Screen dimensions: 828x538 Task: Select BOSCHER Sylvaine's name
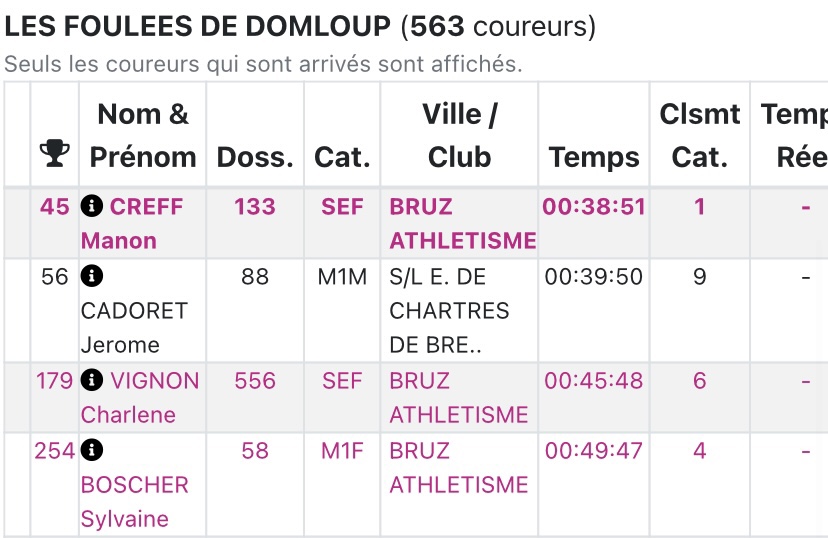point(134,501)
